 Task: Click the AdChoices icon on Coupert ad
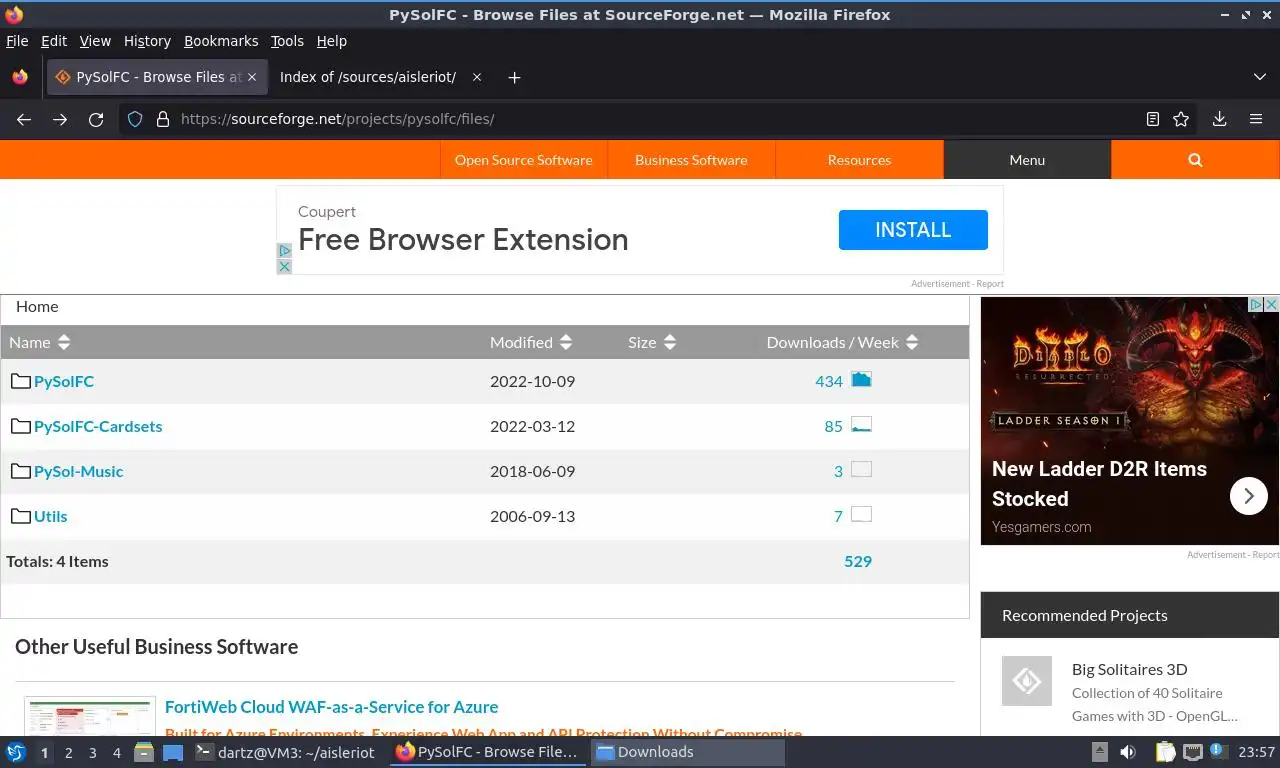click(x=284, y=251)
